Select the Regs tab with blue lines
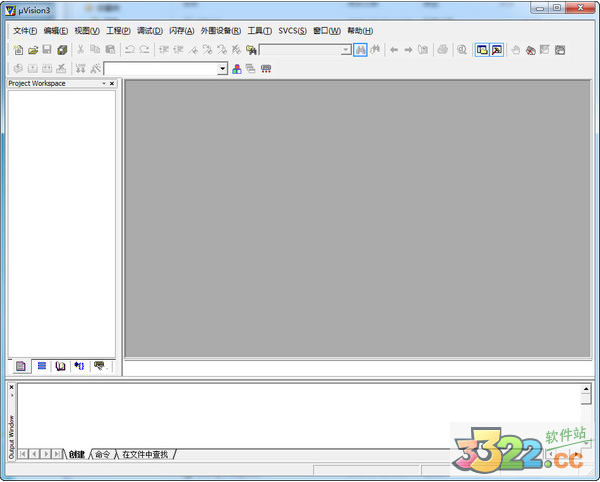The height and width of the screenshot is (482, 600). point(42,366)
